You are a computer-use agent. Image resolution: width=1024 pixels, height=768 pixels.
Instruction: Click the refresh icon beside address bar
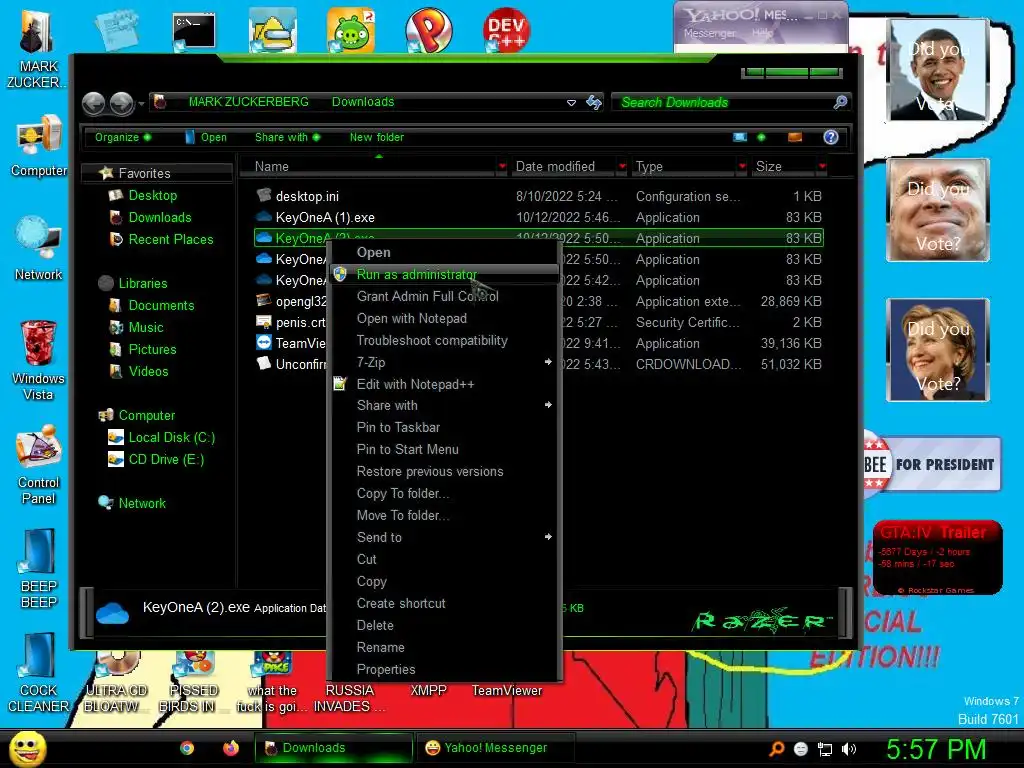point(594,103)
